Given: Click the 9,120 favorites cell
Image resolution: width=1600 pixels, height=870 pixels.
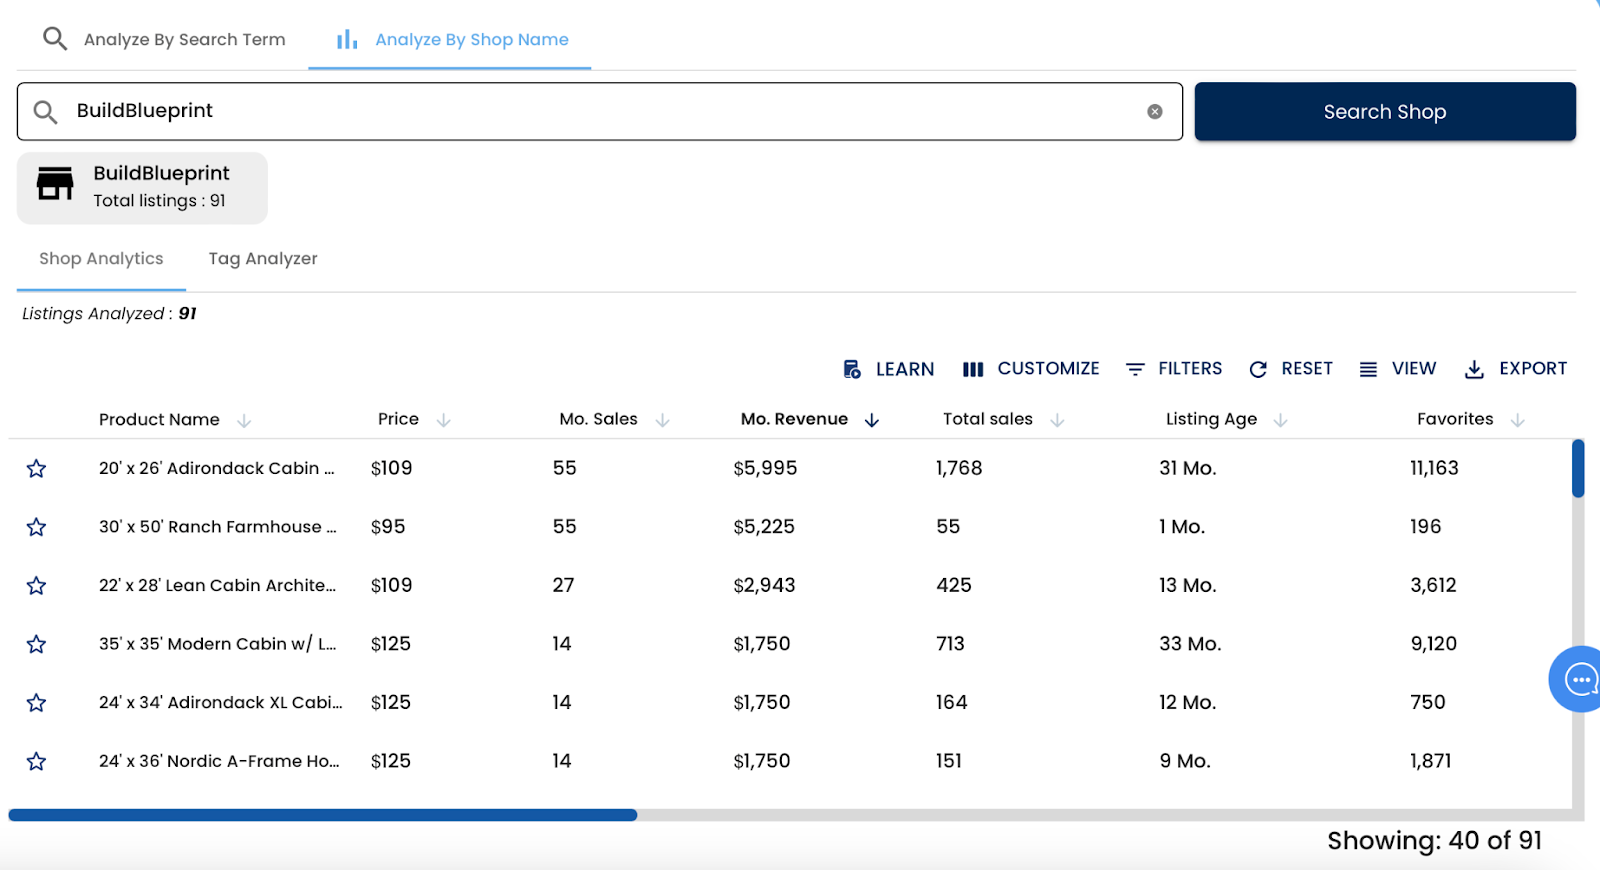Looking at the screenshot, I should (x=1433, y=644).
